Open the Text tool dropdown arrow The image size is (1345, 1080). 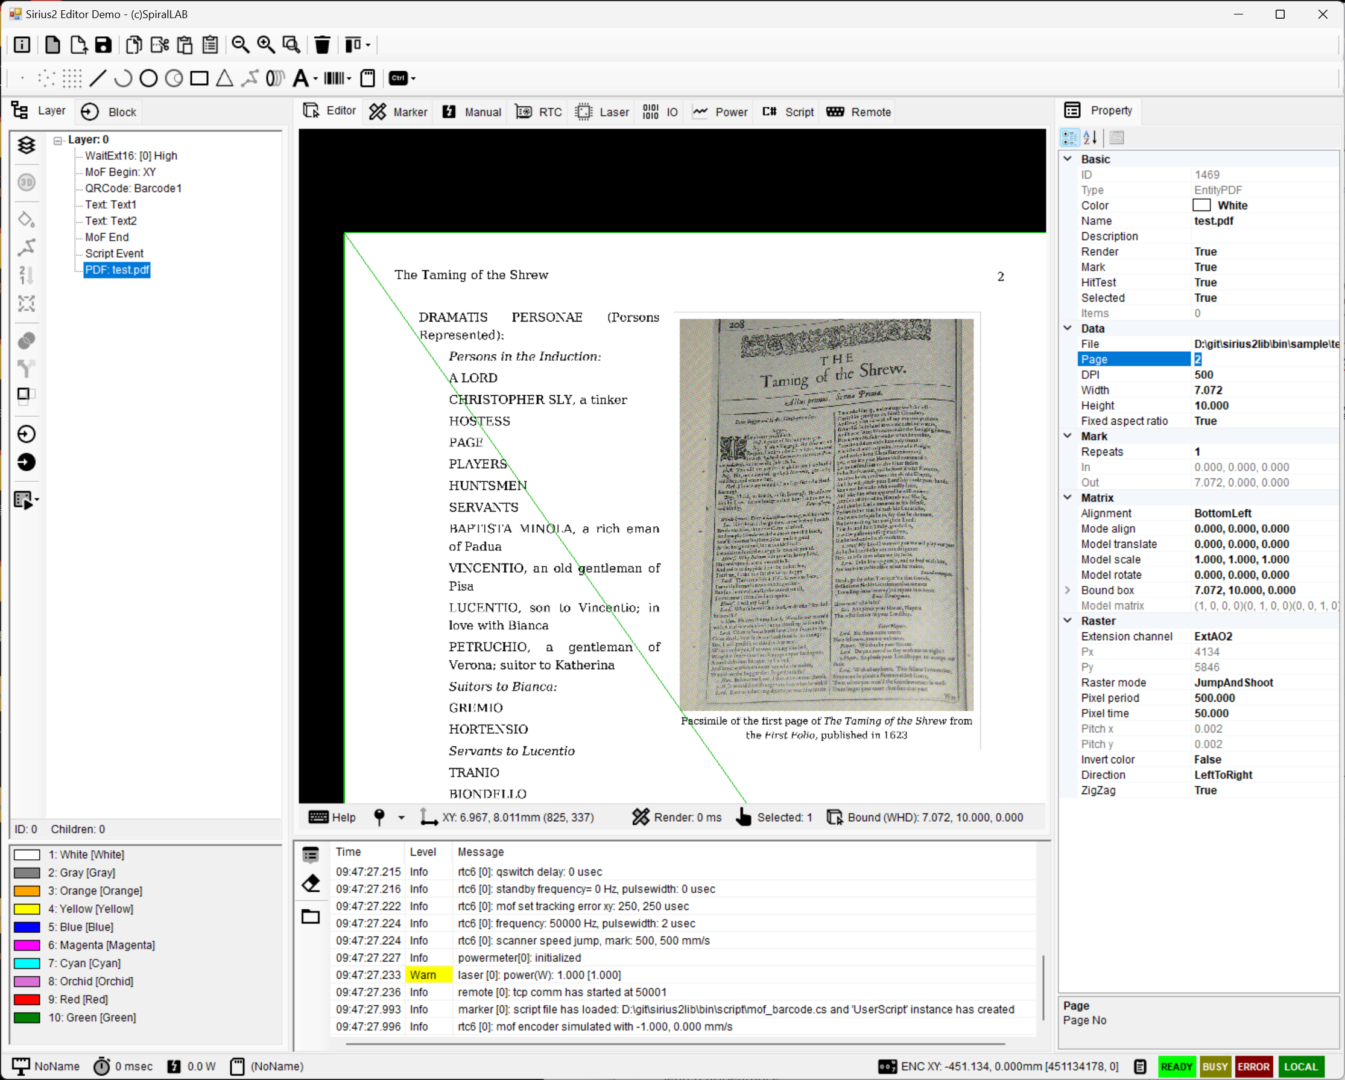click(x=316, y=78)
